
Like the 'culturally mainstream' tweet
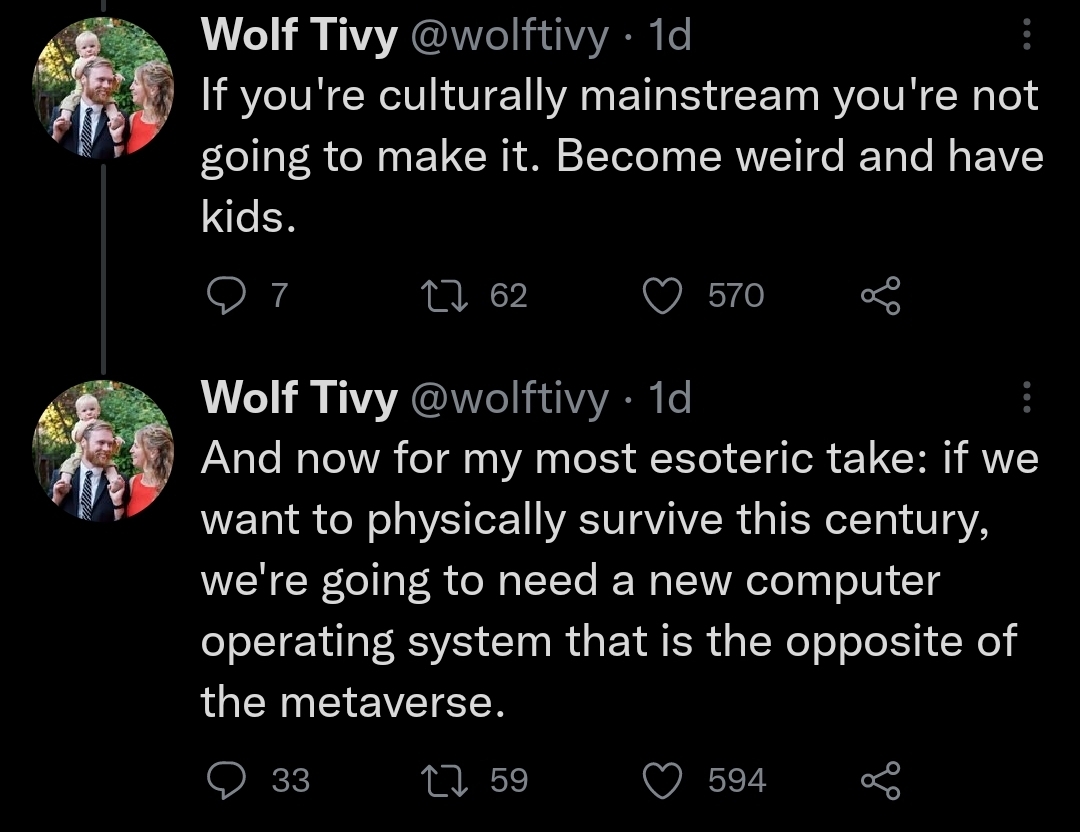661,296
